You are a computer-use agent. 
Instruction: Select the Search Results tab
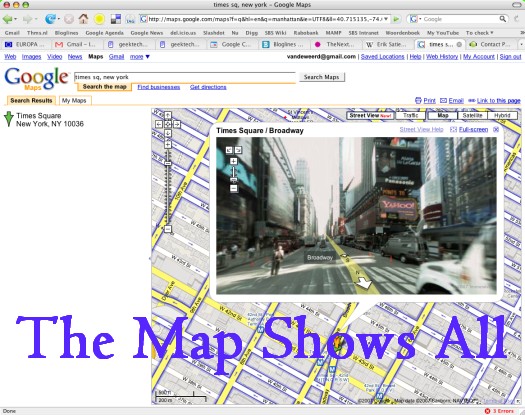31,100
